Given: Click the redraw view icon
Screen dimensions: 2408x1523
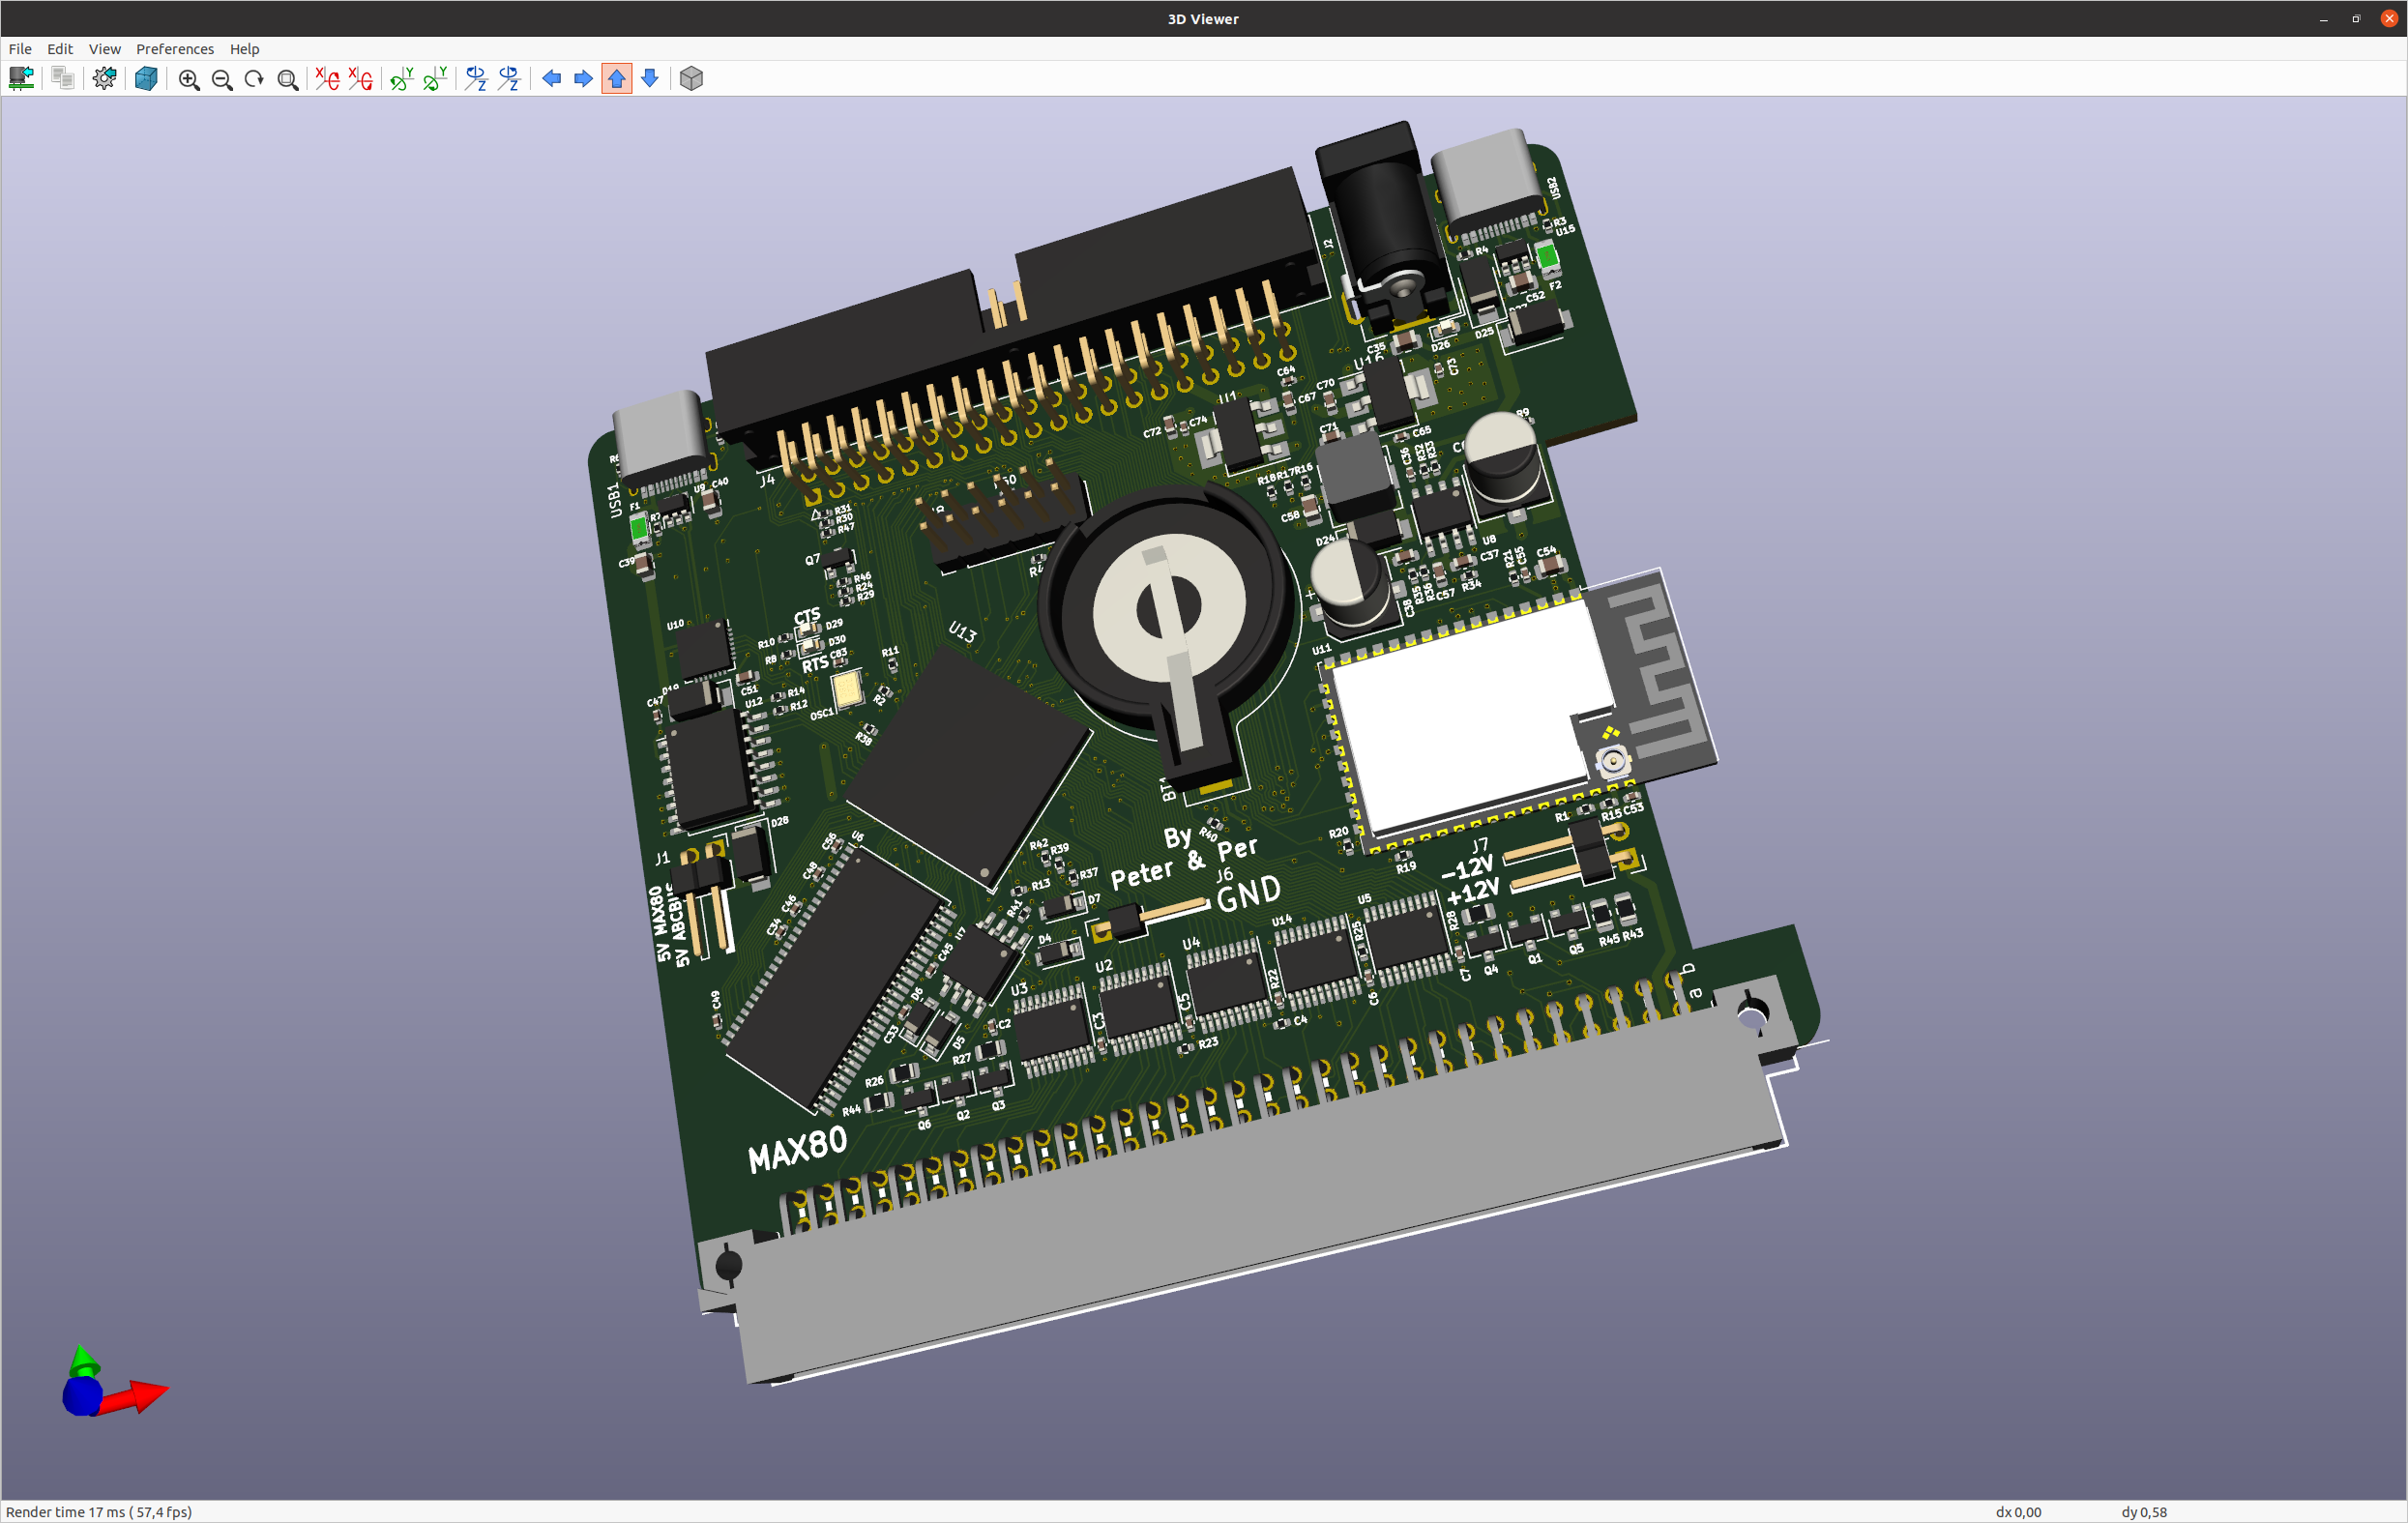Looking at the screenshot, I should coord(254,79).
